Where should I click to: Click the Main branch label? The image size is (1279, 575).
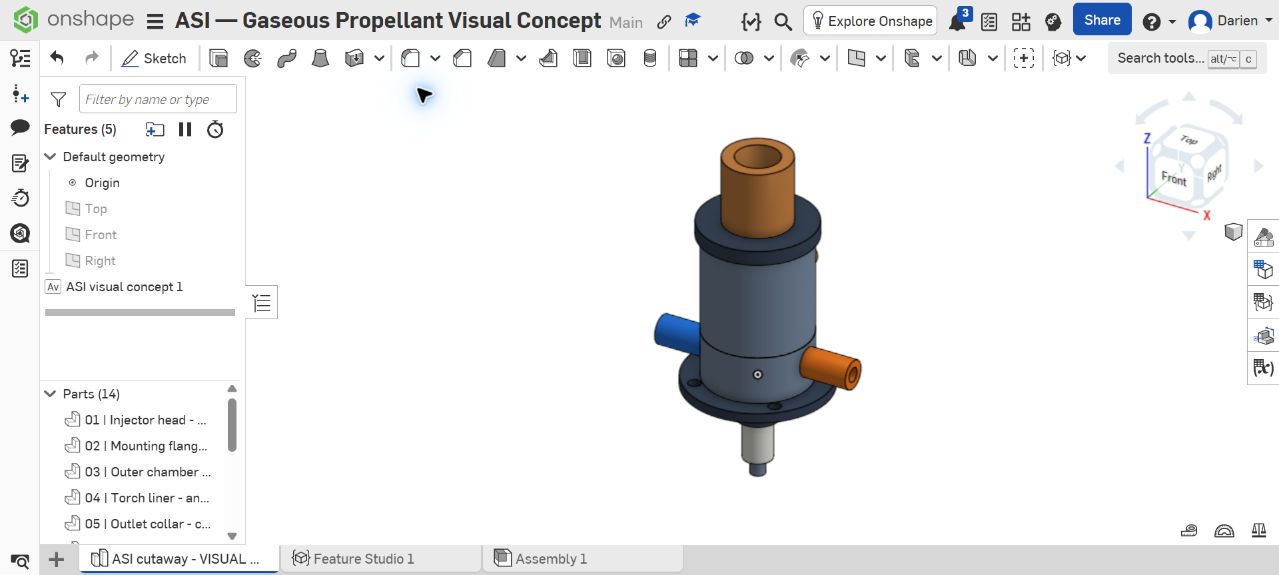pos(626,22)
